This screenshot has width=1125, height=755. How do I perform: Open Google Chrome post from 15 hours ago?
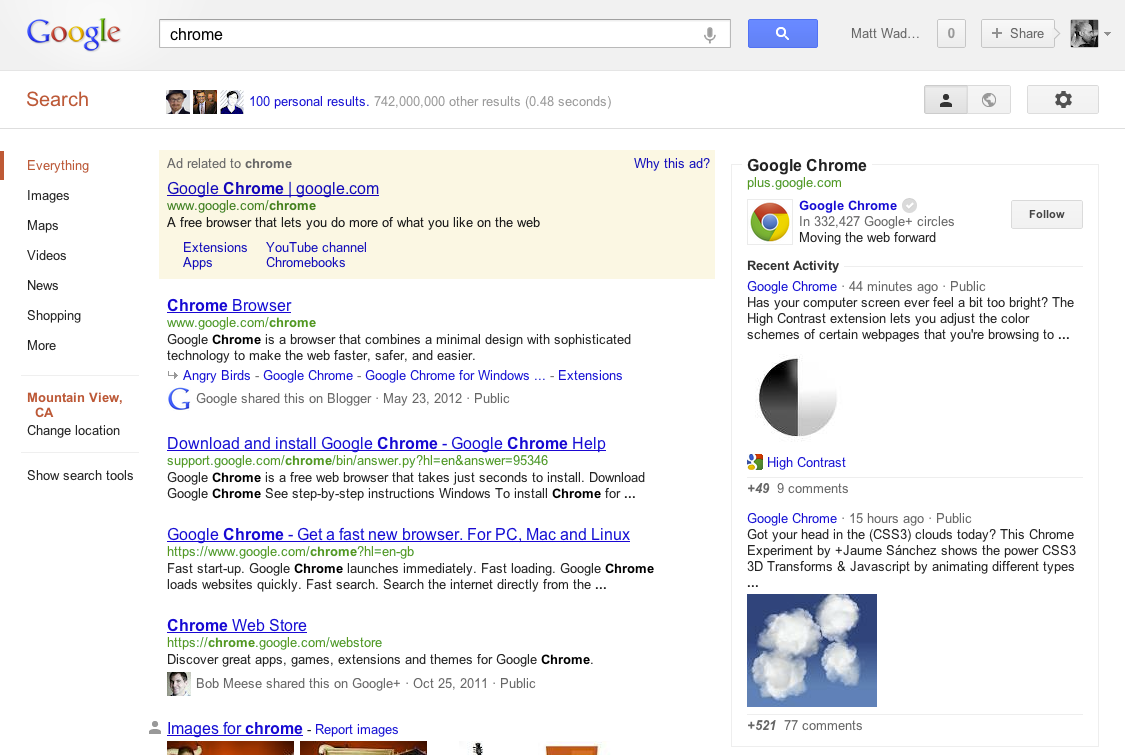point(791,518)
